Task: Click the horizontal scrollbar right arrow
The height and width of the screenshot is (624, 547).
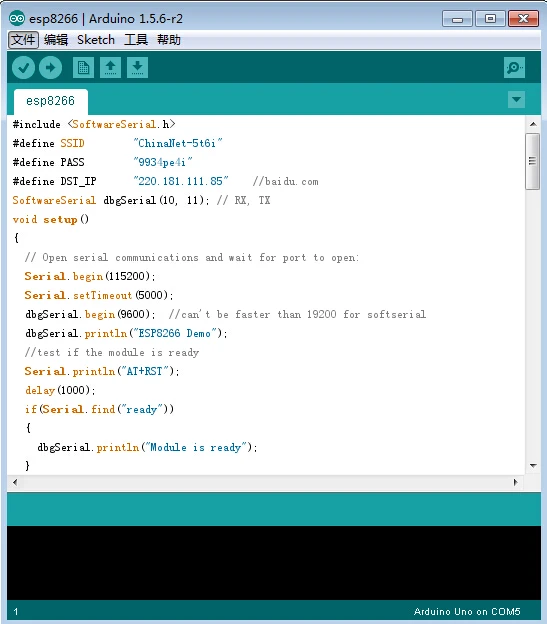Action: [516, 482]
